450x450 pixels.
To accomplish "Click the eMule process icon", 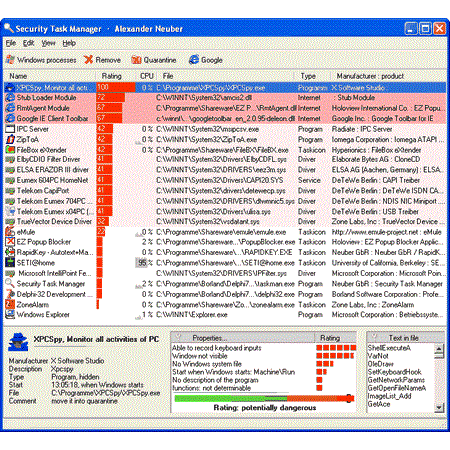I will 10,232.
